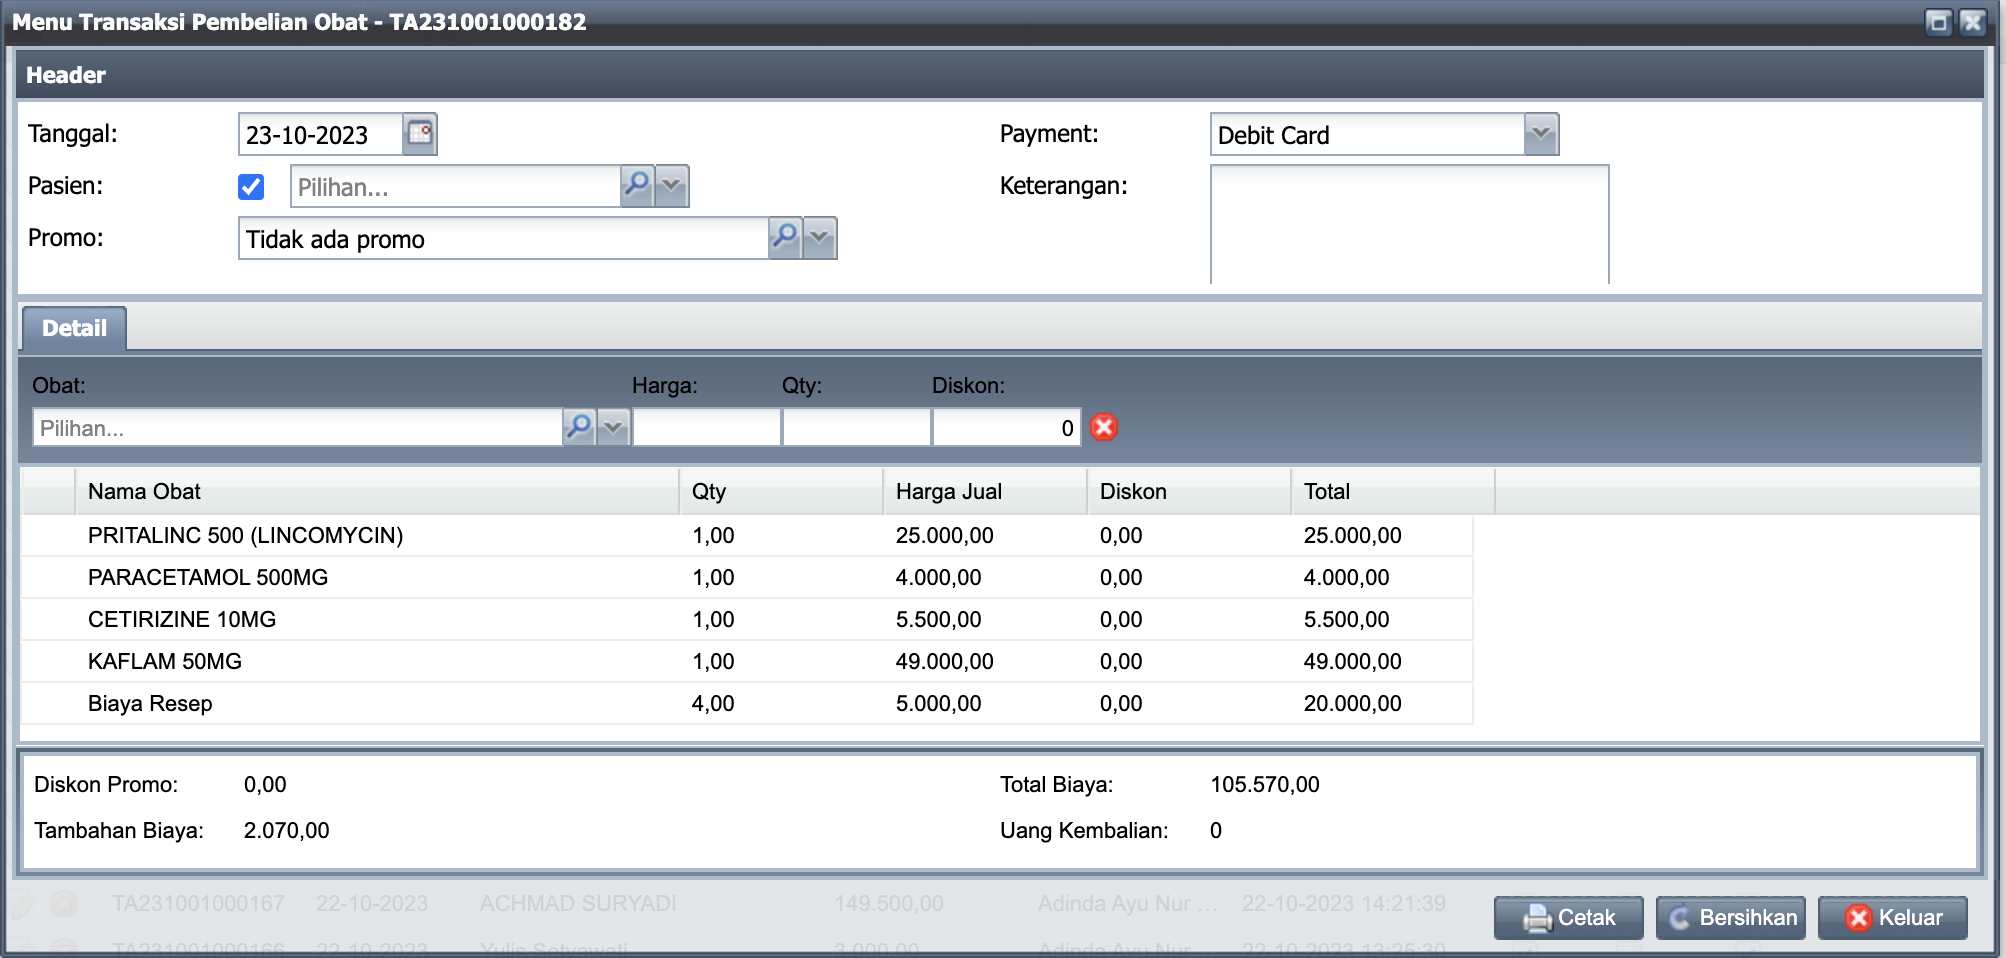Click into the Keterangan text area

(x=1408, y=224)
